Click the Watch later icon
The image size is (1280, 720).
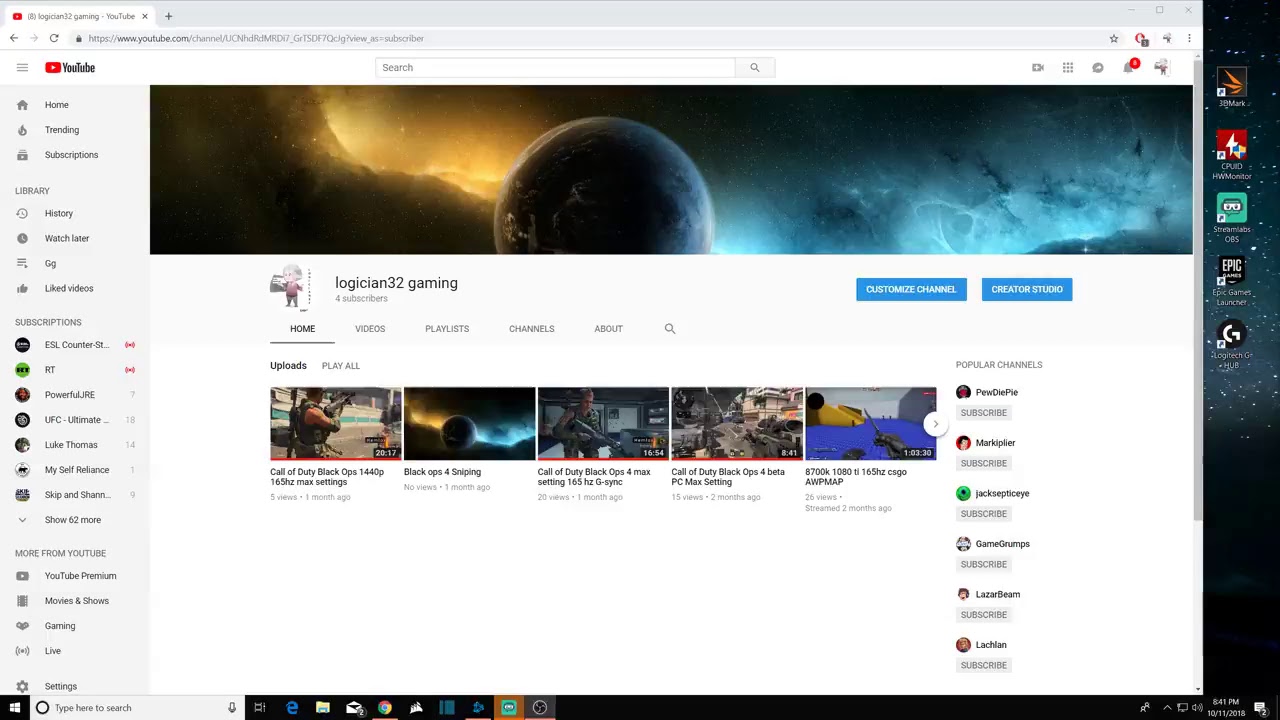(22, 238)
